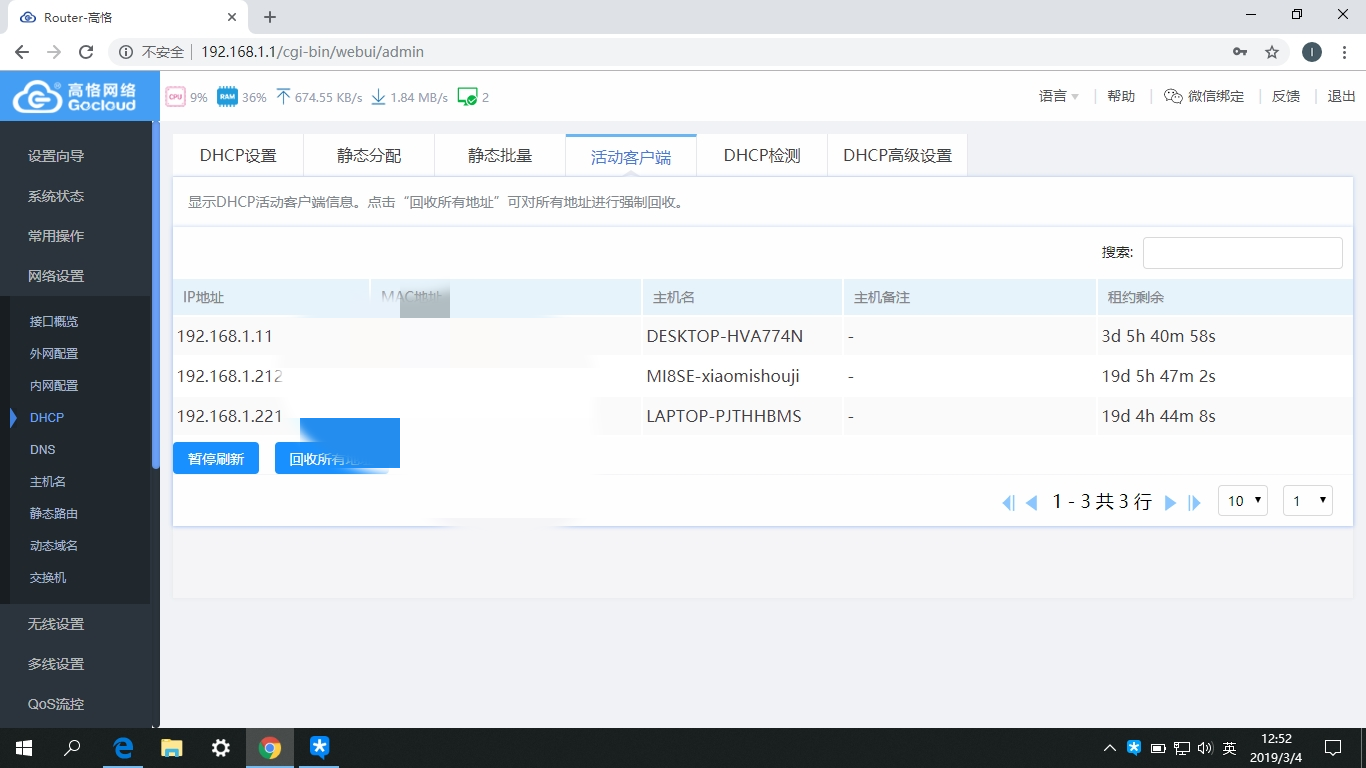Switch to 静态分配 tab
The image size is (1366, 768).
[369, 155]
